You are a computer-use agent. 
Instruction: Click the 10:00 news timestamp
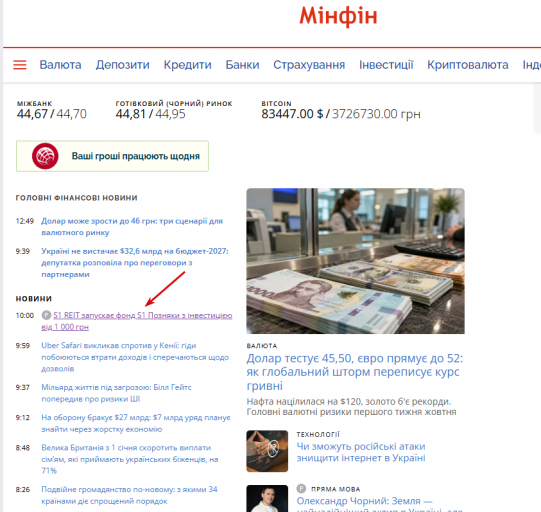pos(24,315)
